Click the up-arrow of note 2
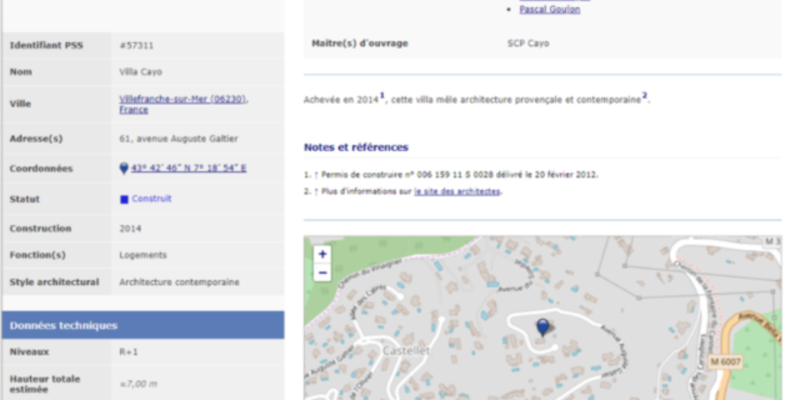The width and height of the screenshot is (800, 400). pos(316,191)
